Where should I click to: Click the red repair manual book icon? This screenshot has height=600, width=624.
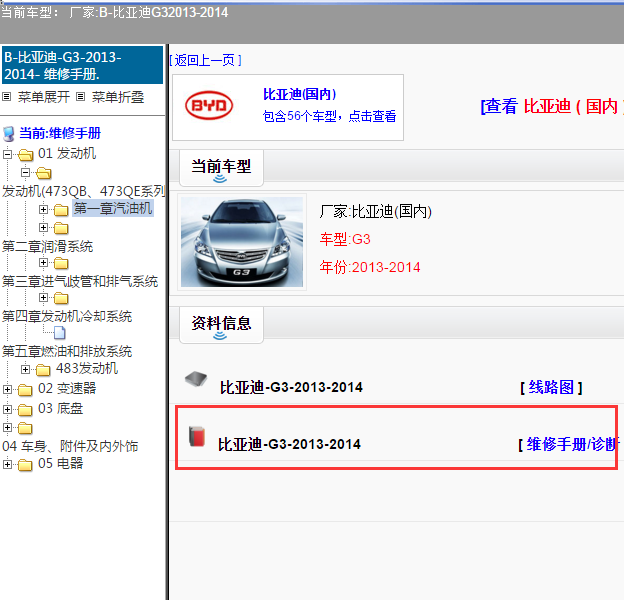[x=197, y=436]
